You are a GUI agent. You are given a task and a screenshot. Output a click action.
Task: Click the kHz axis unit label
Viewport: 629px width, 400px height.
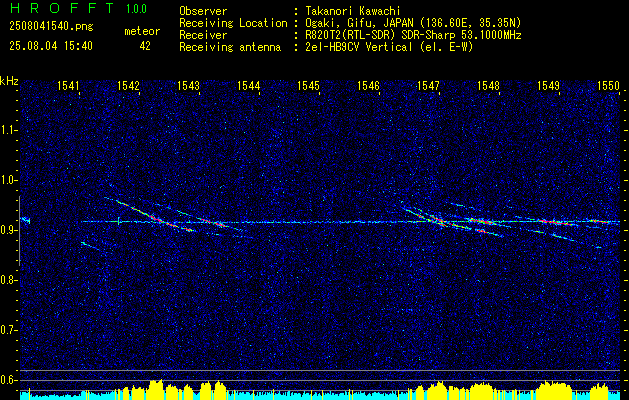pos(9,81)
